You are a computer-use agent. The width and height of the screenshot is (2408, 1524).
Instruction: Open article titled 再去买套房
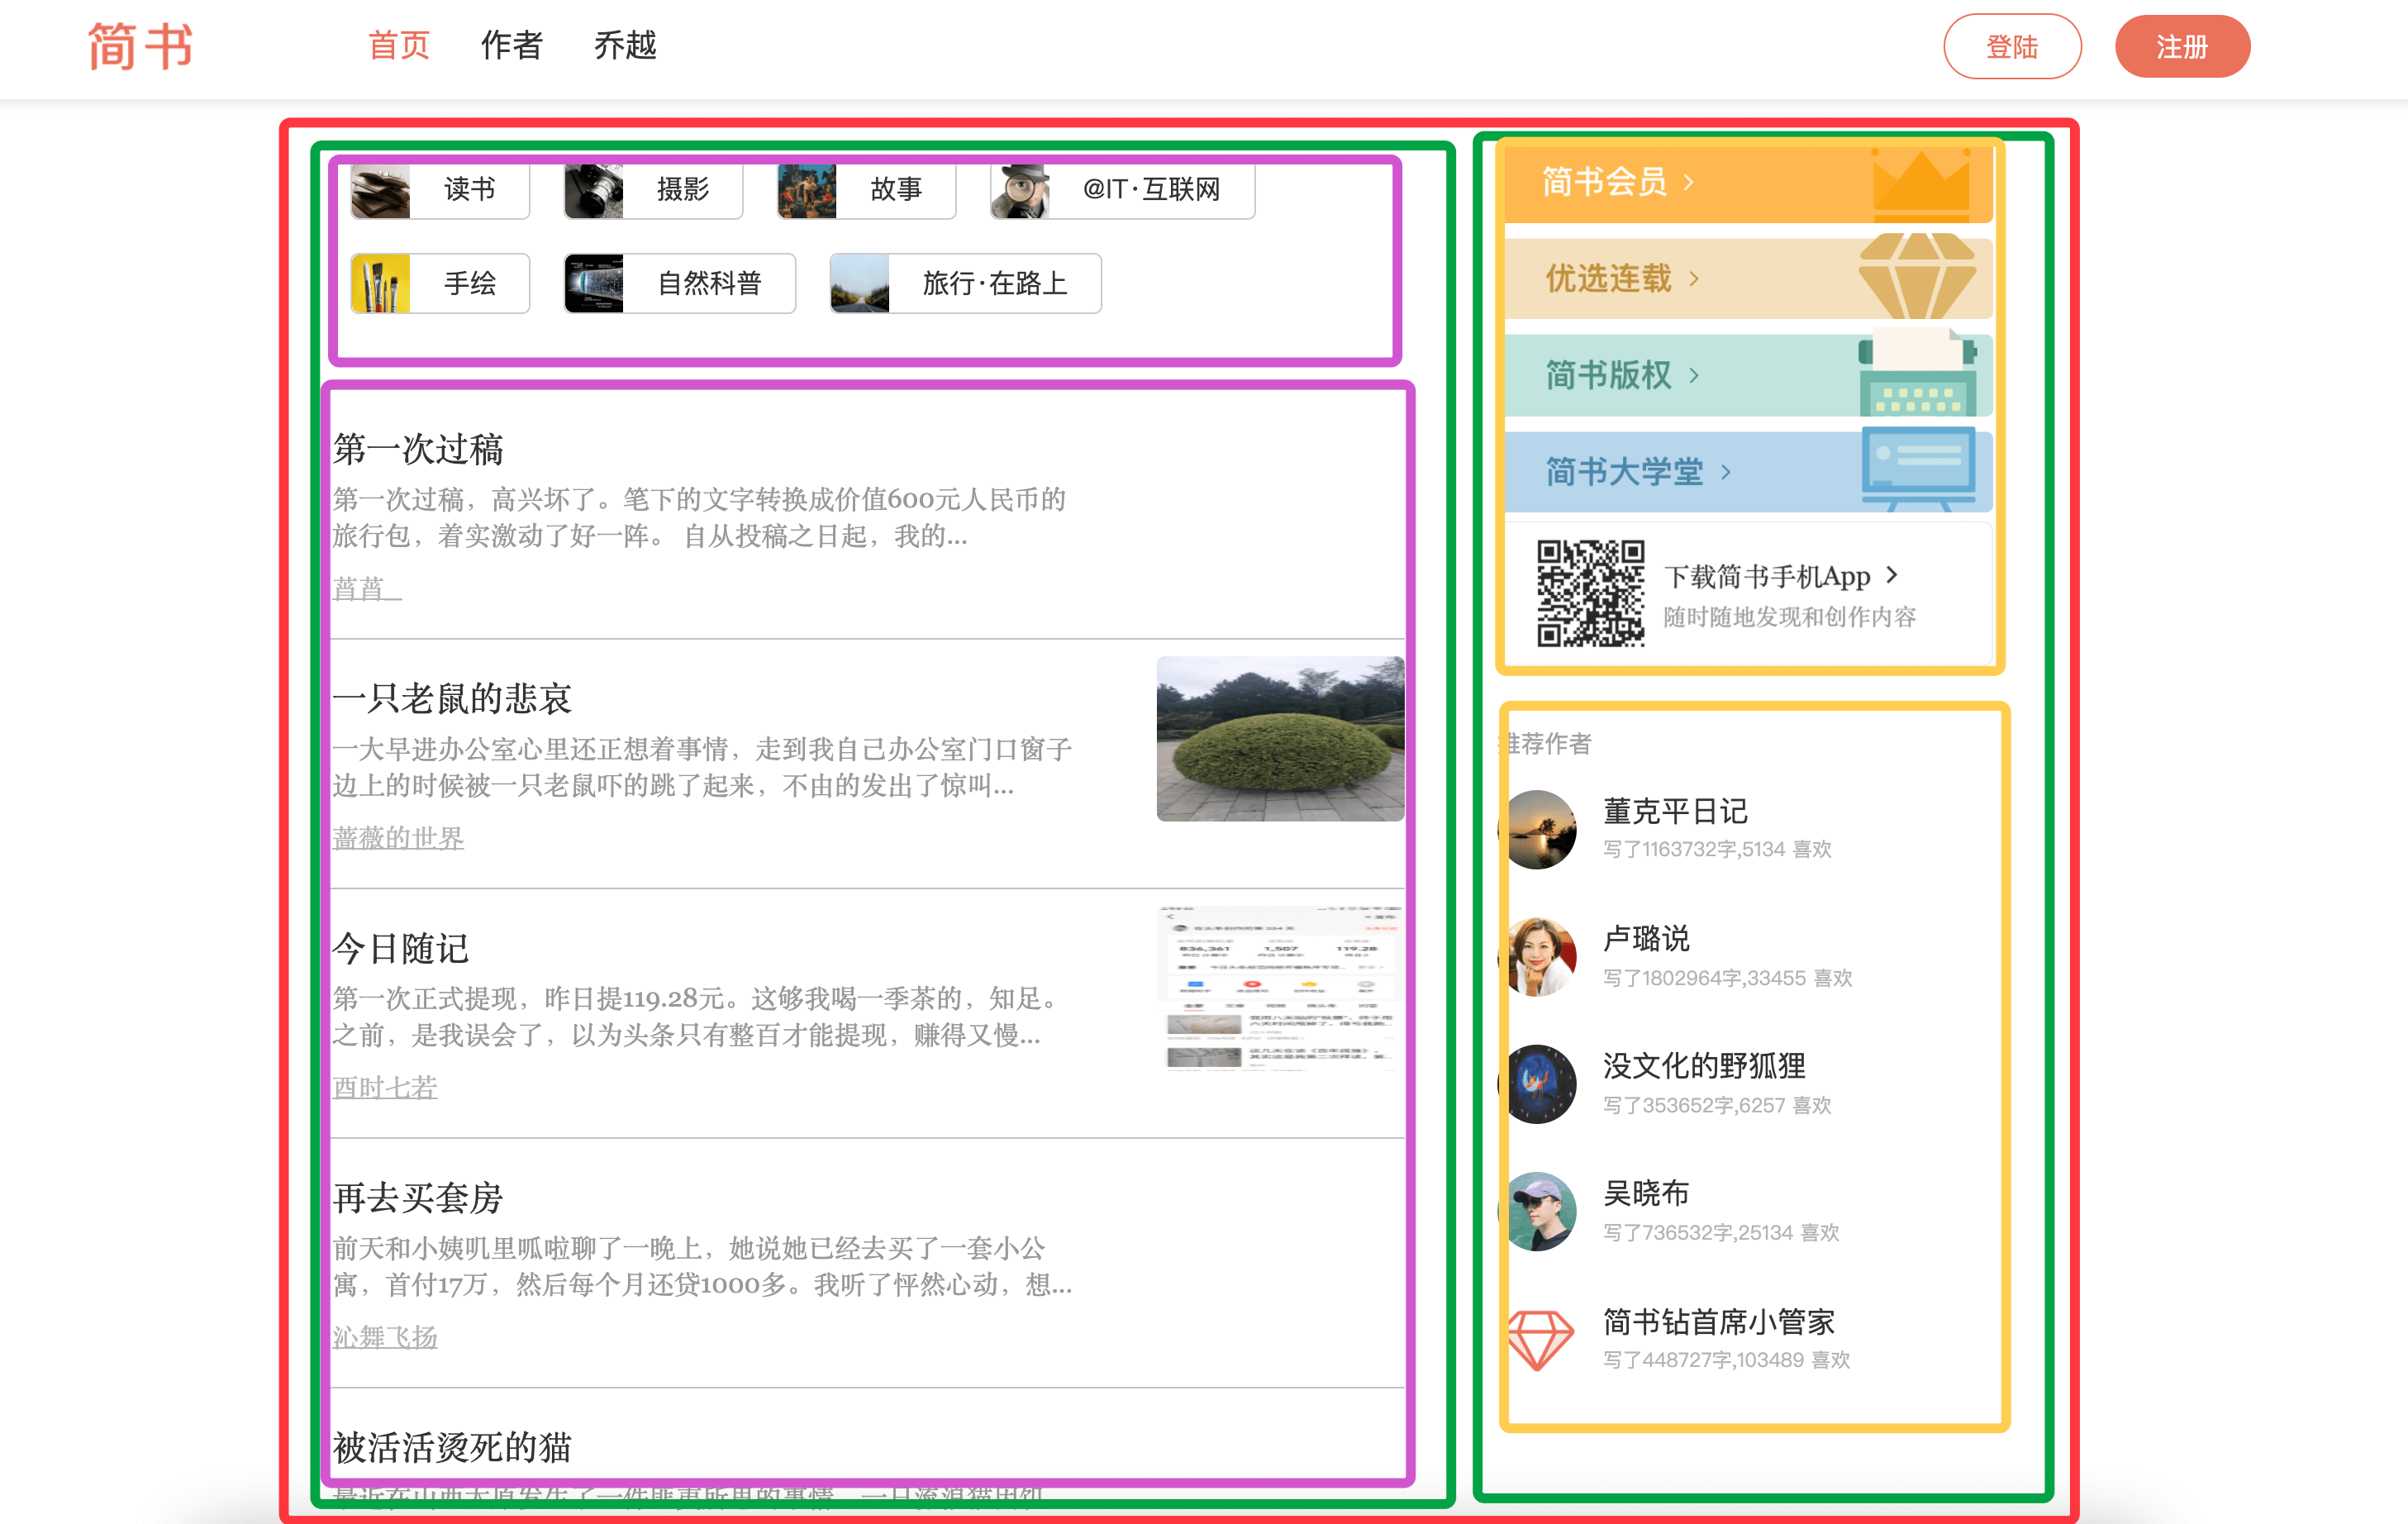[x=418, y=1198]
